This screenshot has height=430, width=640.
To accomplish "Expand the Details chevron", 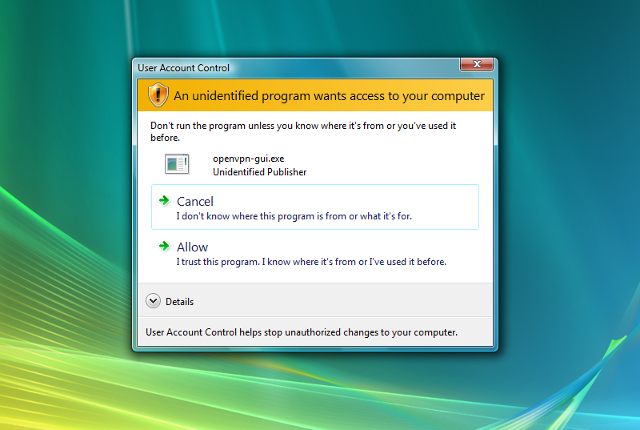I will click(x=153, y=301).
